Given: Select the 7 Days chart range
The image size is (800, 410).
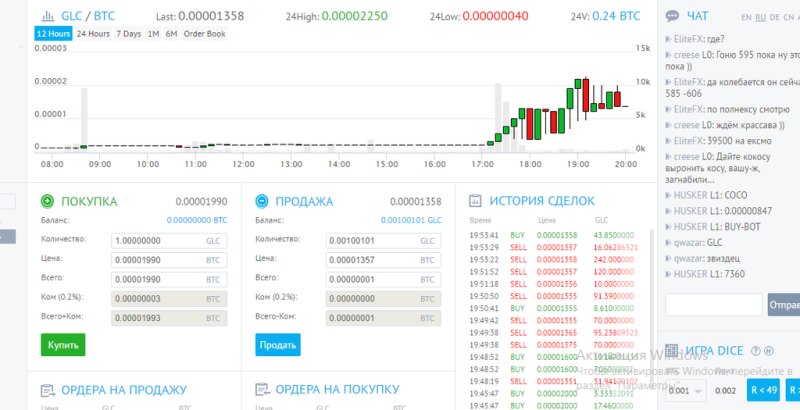Looking at the screenshot, I should pos(128,34).
